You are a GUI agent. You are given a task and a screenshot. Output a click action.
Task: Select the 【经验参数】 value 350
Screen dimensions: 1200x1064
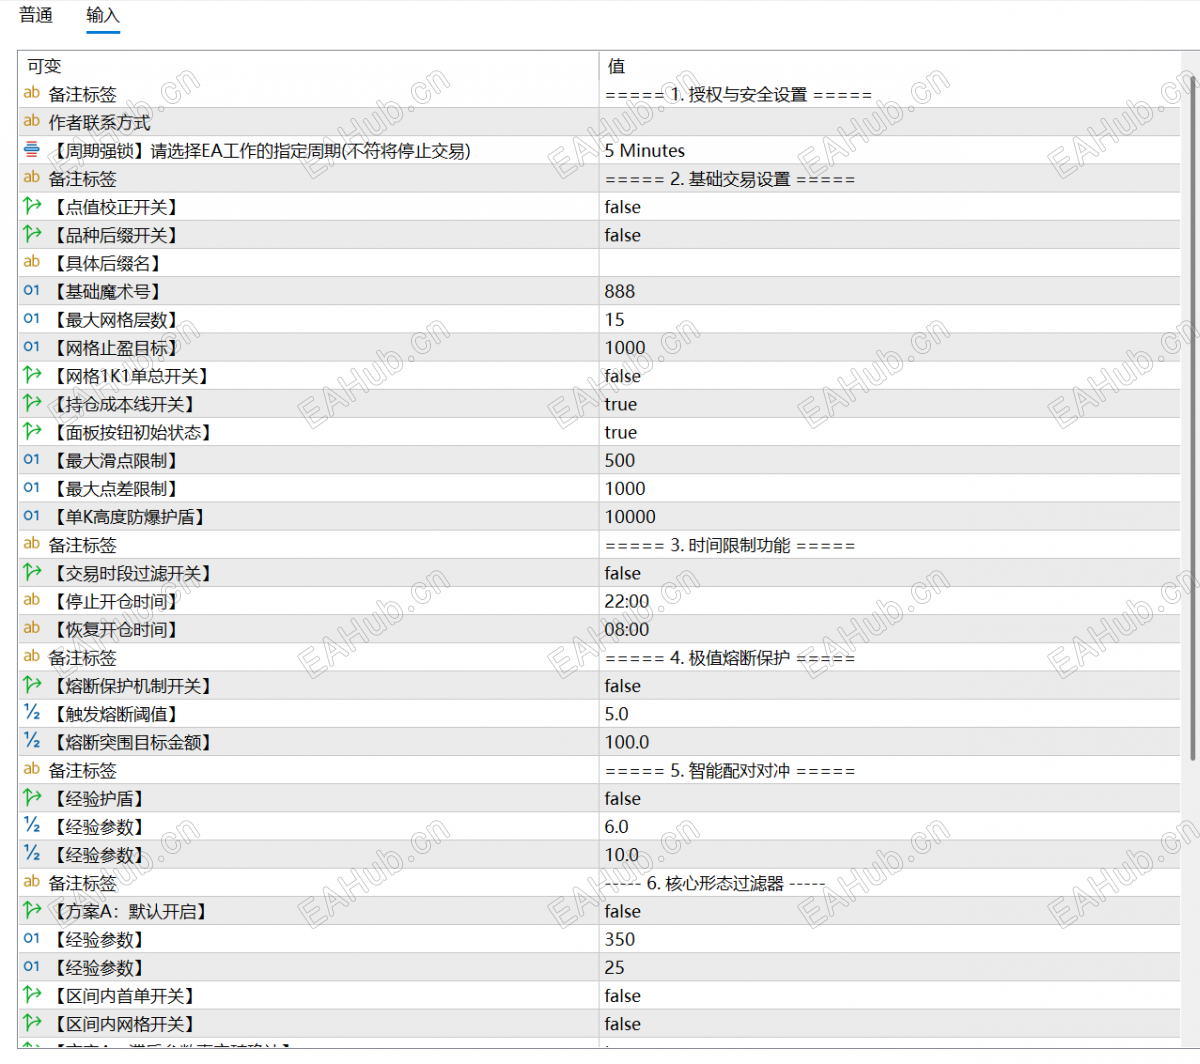pyautogui.click(x=619, y=939)
